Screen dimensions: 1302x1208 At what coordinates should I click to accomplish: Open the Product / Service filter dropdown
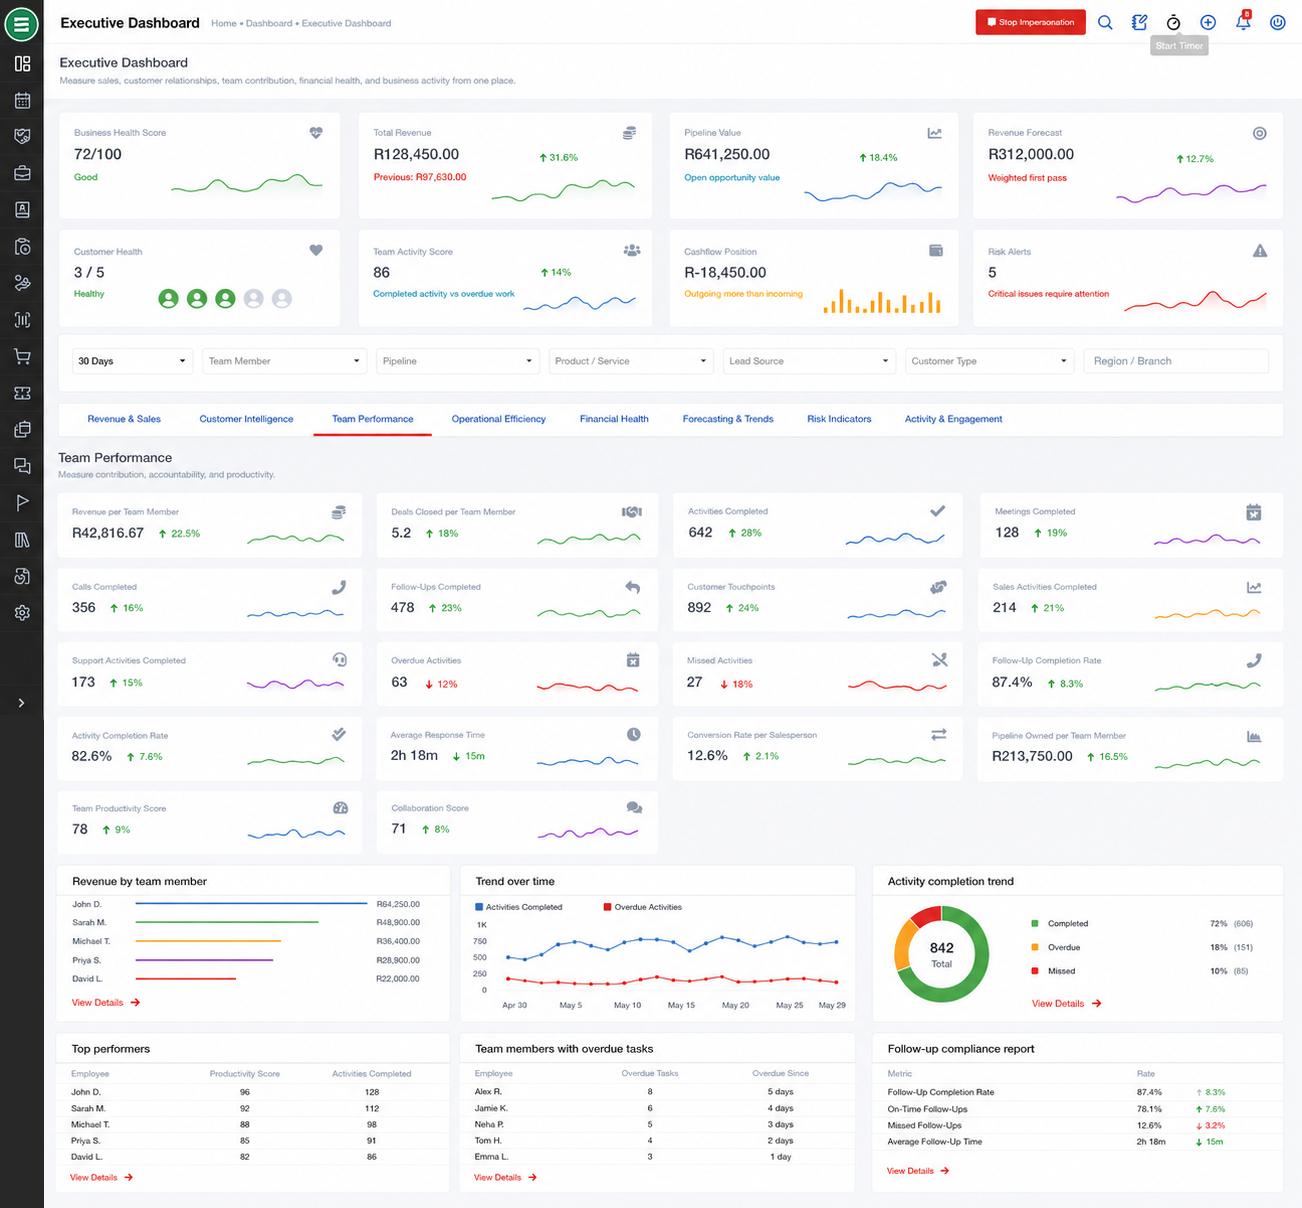point(631,361)
